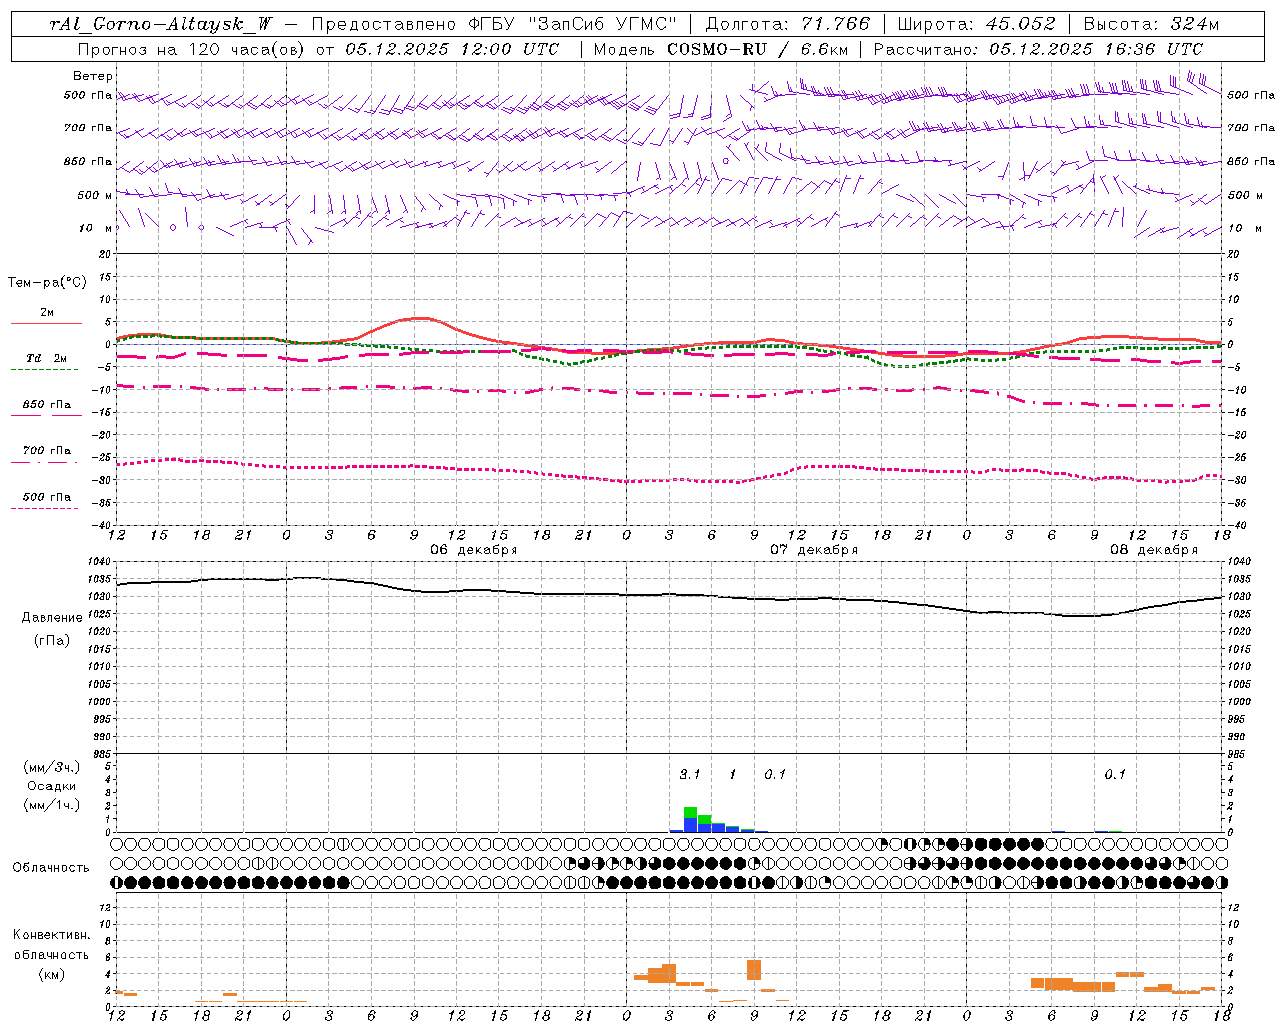Screen dimensions: 1280x1024
Task: Click the 850 гПа temperature legend entry
Action: tap(47, 405)
